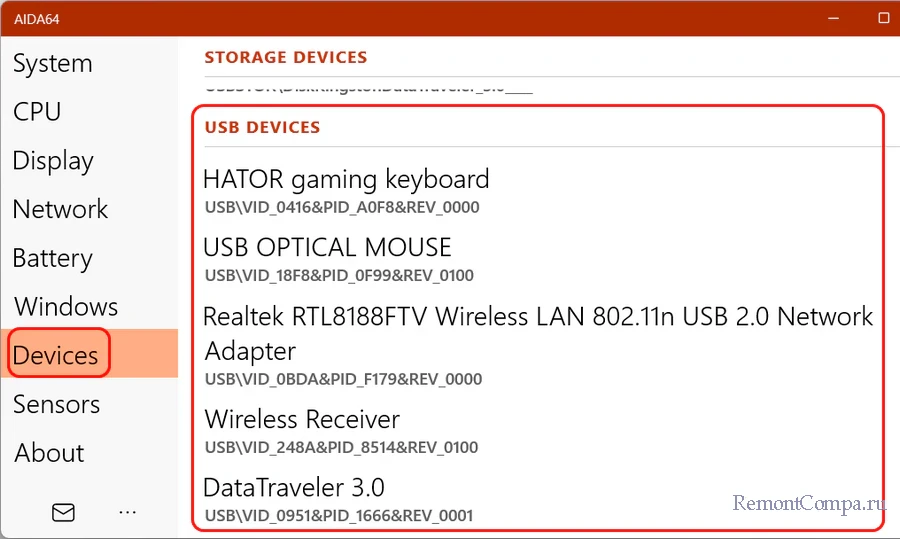Go to the Display section

click(53, 161)
